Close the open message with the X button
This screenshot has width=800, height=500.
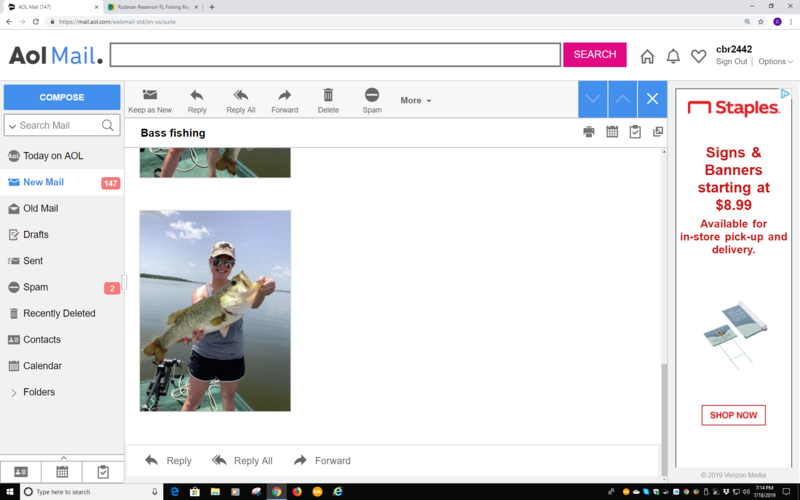click(x=653, y=99)
